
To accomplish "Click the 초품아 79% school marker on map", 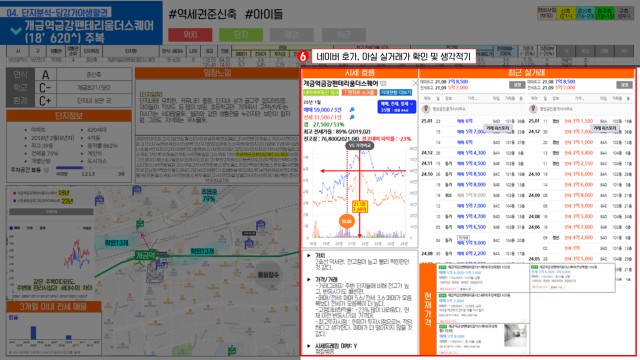I will 208,195.
